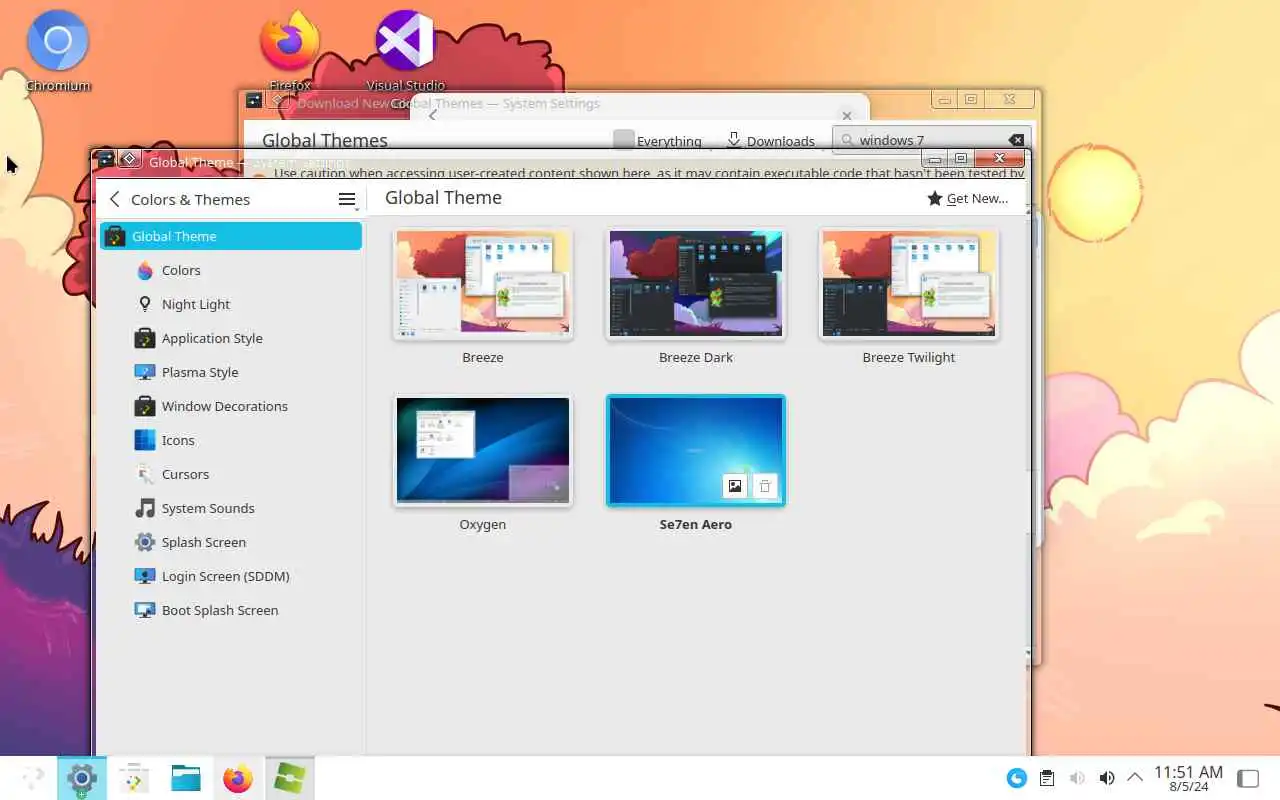Focus the 'windows 7' search field
Screen dimensions: 1280x800
point(930,140)
